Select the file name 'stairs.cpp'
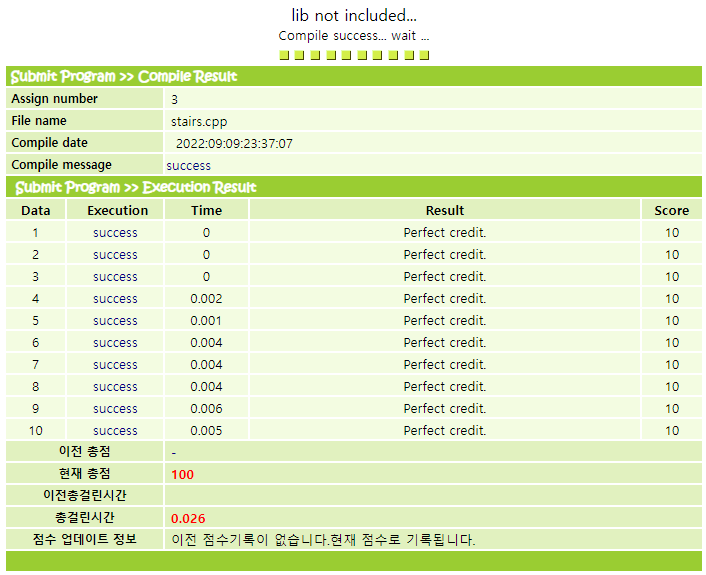Viewport: 706px width, 575px height. (199, 122)
